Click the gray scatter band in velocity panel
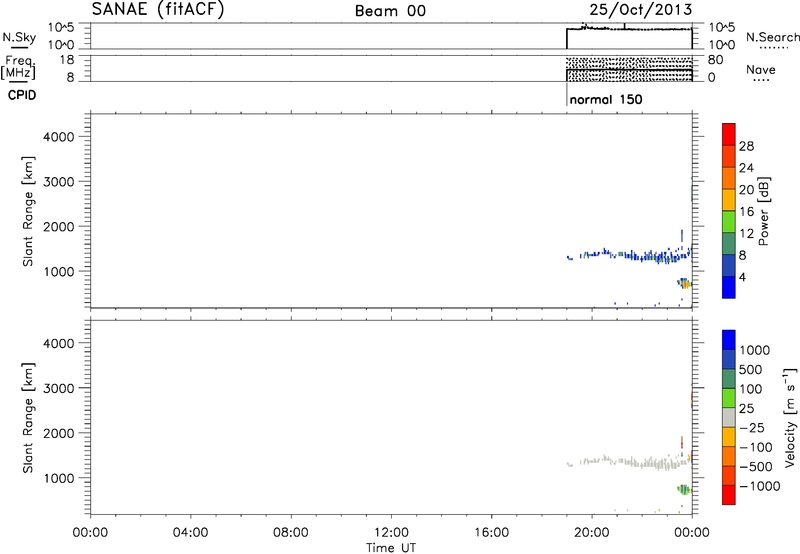Image resolution: width=800 pixels, height=554 pixels. 630,462
